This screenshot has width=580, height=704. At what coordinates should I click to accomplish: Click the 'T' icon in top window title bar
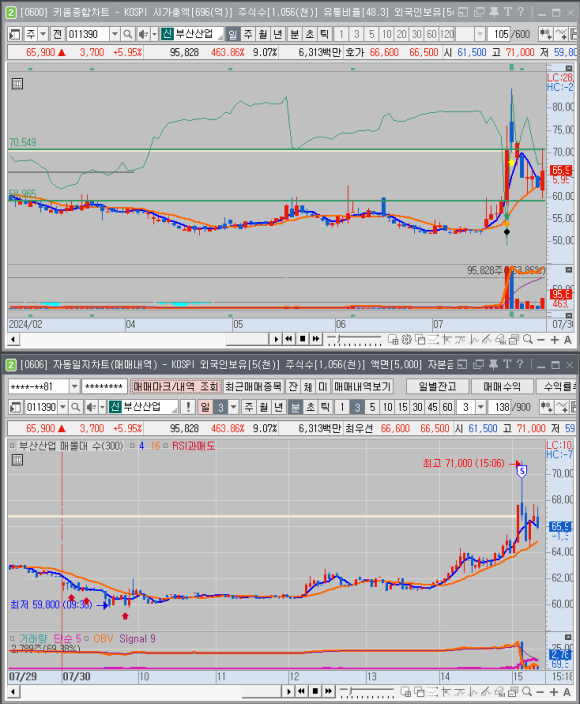[x=508, y=12]
